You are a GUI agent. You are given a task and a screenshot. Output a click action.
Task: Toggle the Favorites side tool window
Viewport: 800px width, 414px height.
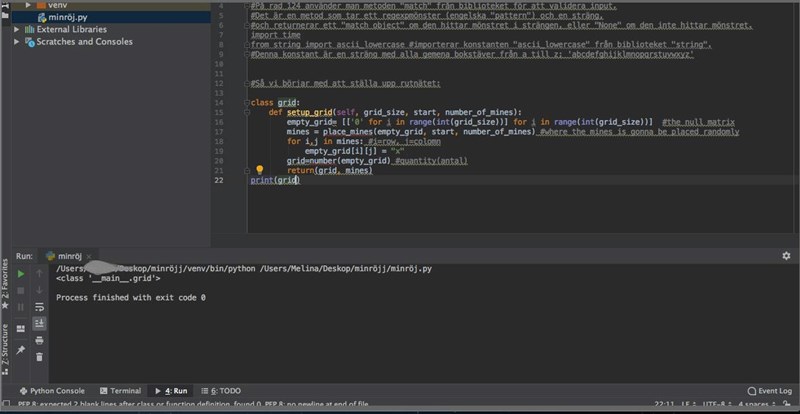(5, 281)
